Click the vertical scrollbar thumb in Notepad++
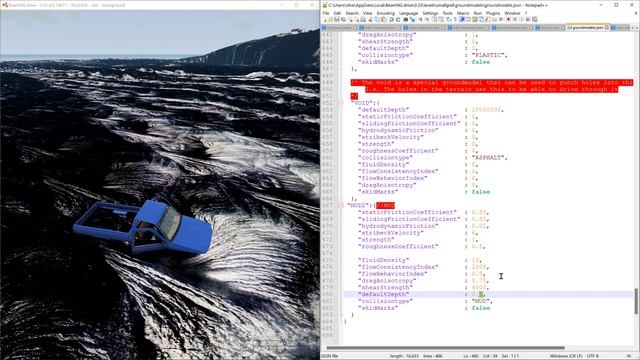The height and width of the screenshot is (360, 640). coord(636,301)
